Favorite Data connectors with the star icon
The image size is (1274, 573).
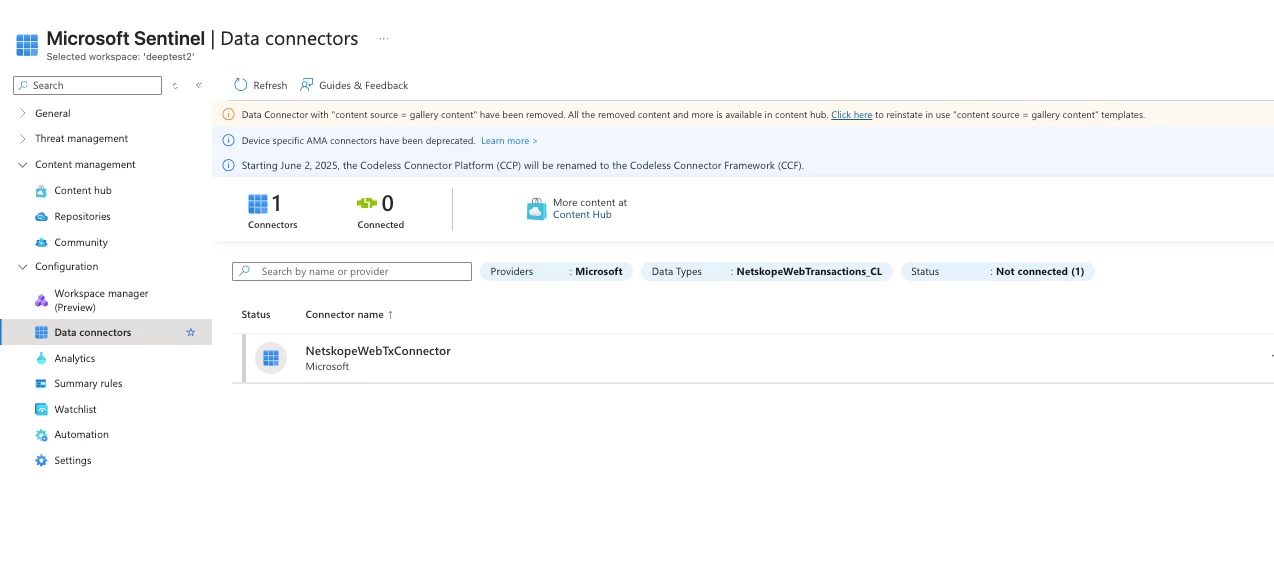pyautogui.click(x=191, y=332)
